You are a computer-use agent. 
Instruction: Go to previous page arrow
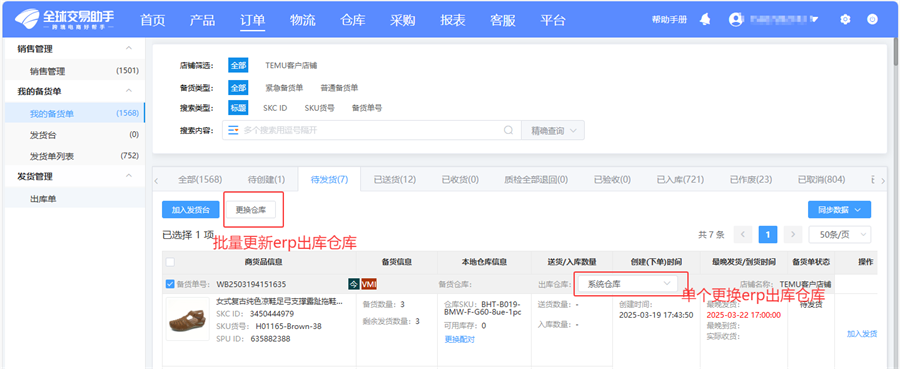[743, 235]
